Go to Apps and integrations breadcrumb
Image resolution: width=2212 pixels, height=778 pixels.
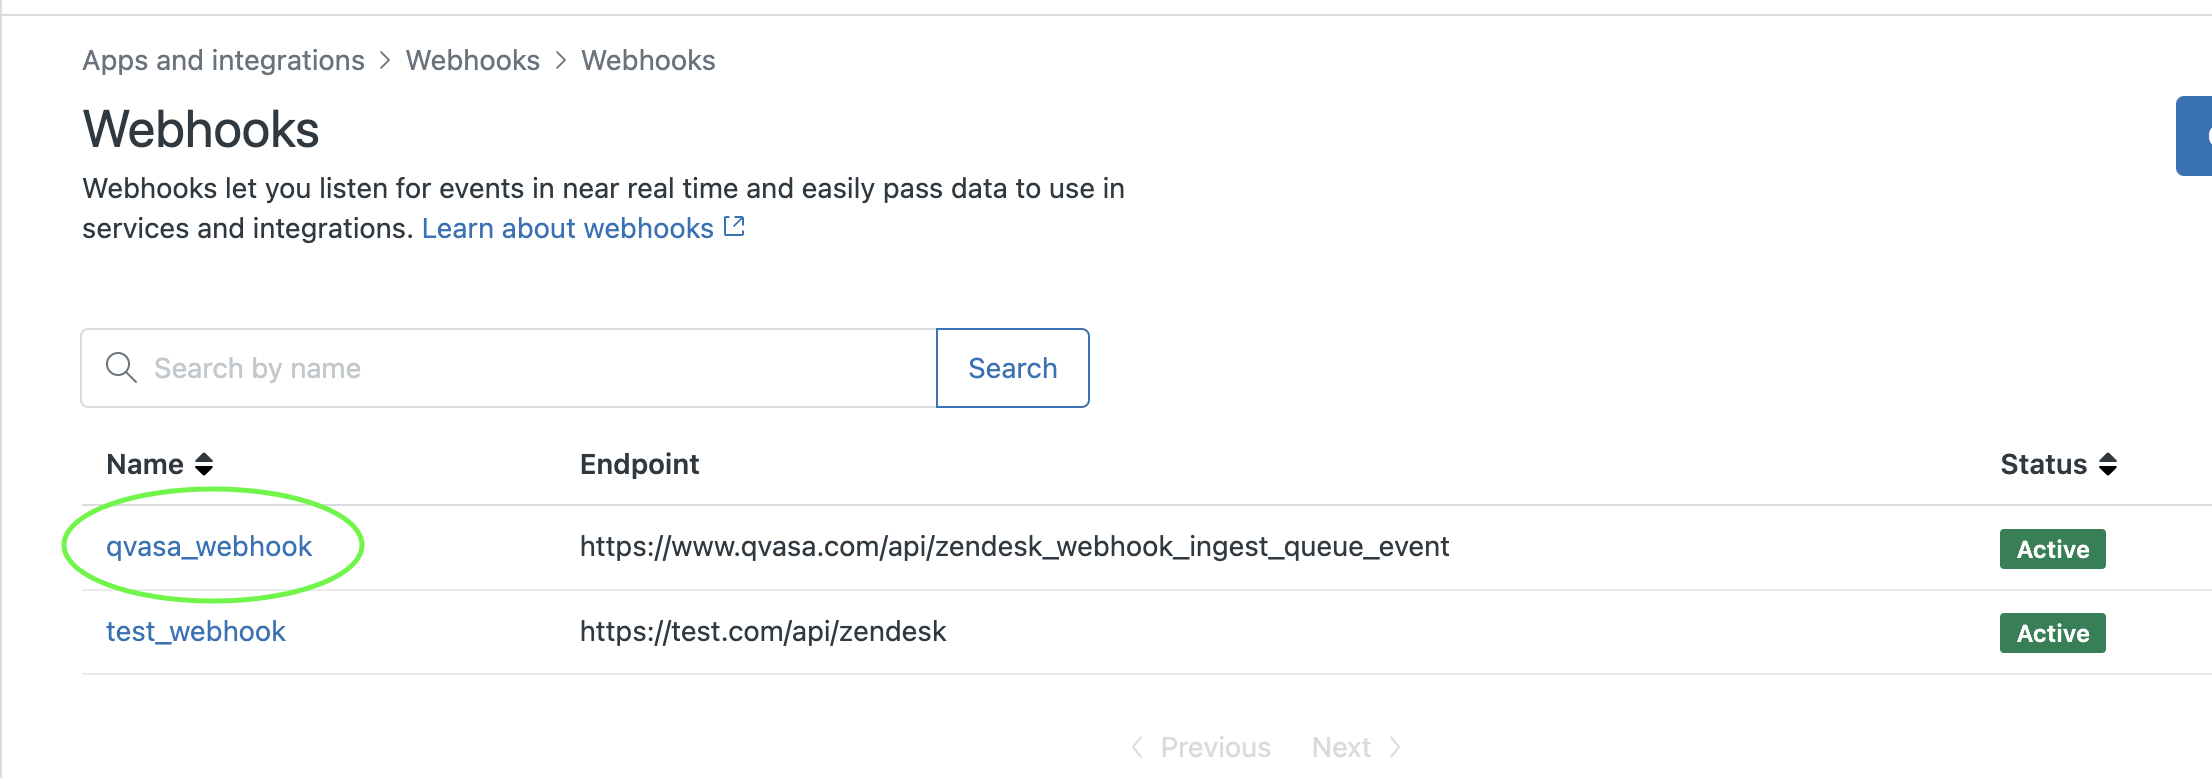click(x=223, y=60)
